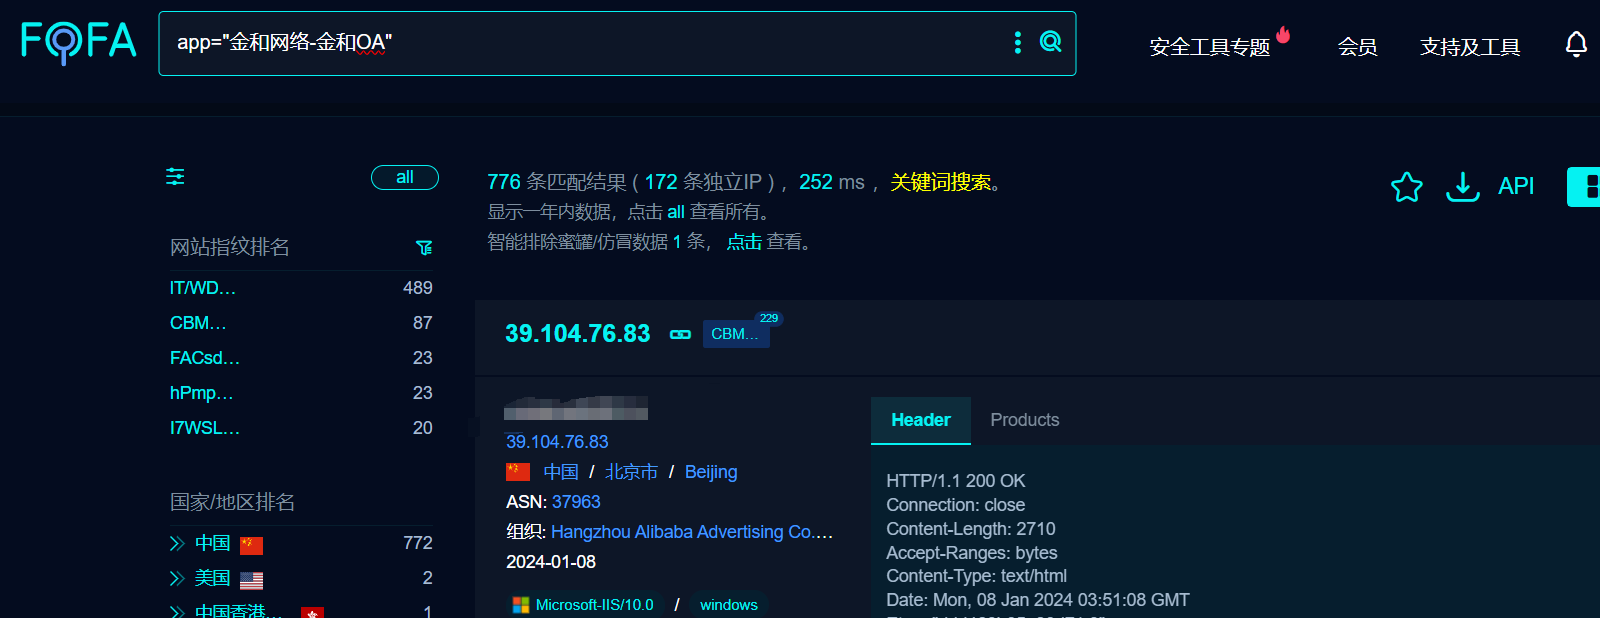The height and width of the screenshot is (618, 1600).
Task: Click the 'HTTP/1.1 200 OK' header line
Action: tap(955, 481)
